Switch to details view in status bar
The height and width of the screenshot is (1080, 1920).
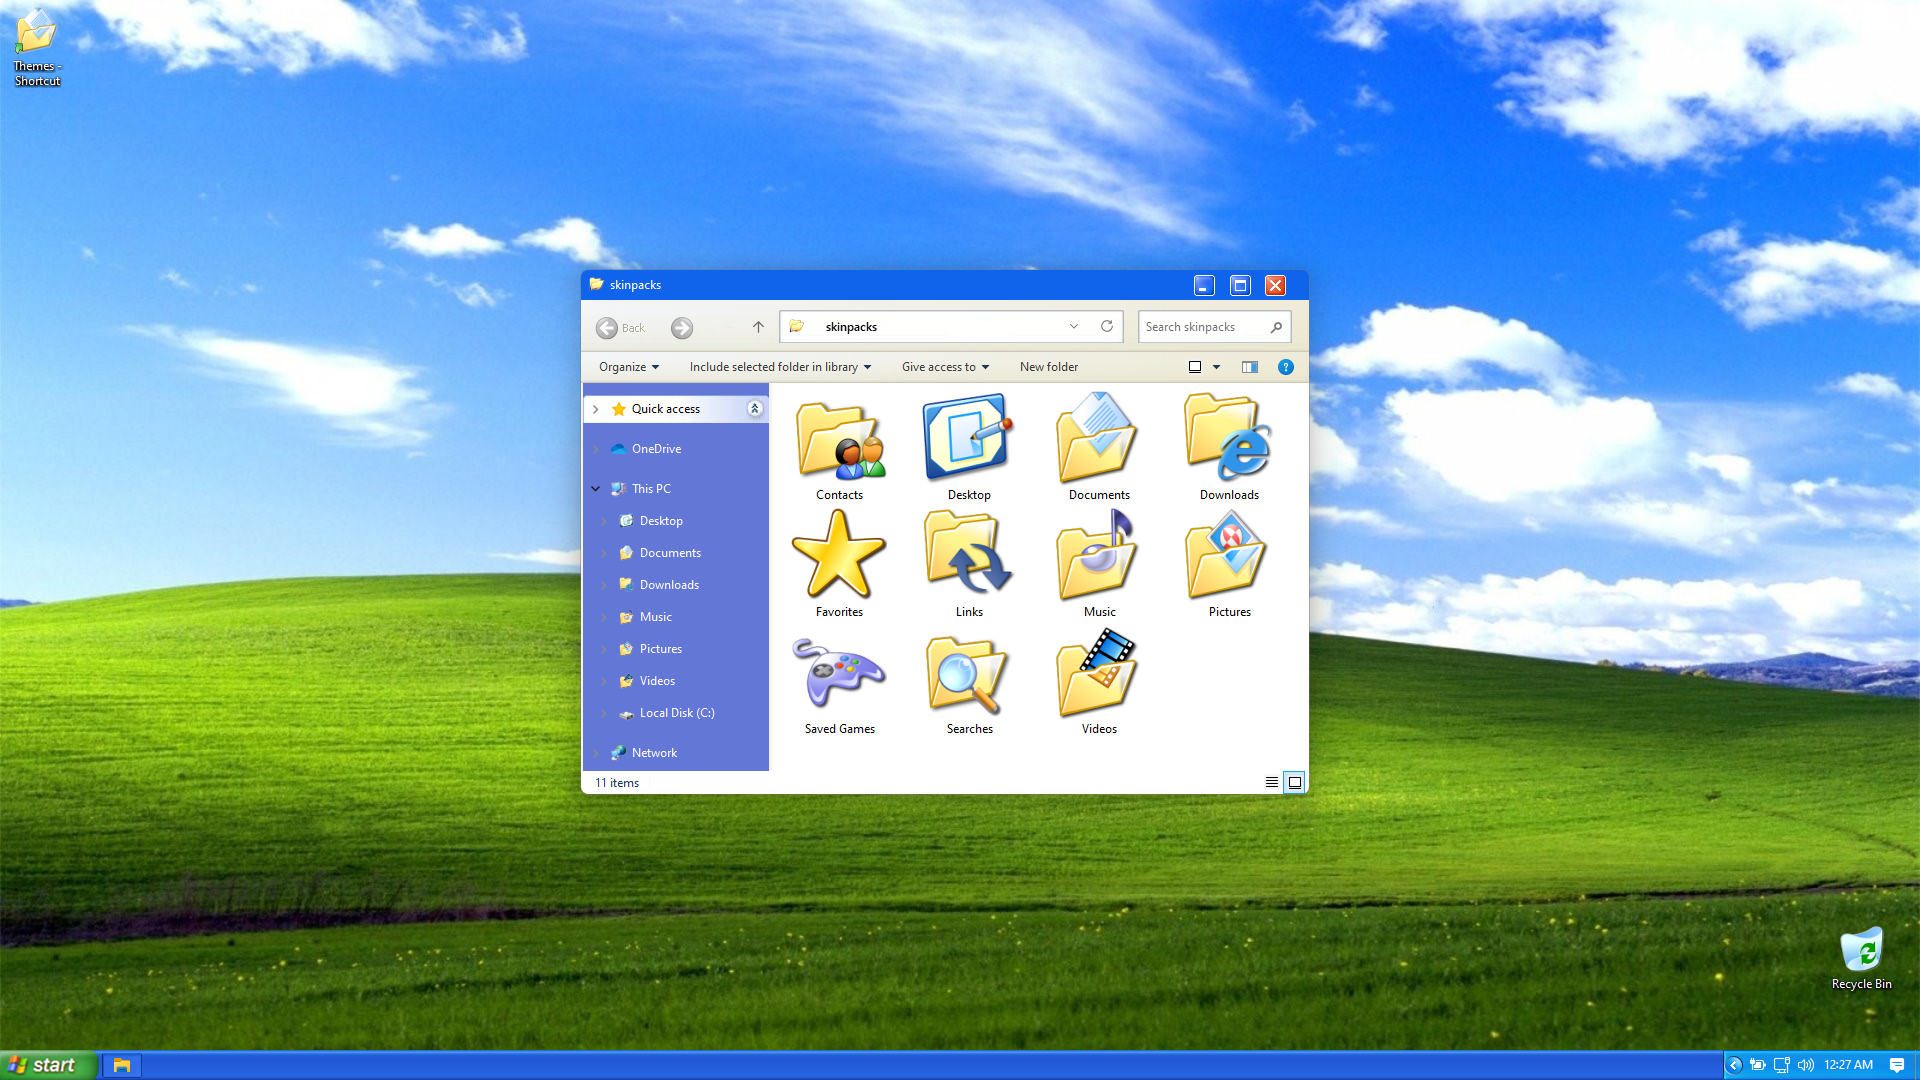[x=1271, y=782]
